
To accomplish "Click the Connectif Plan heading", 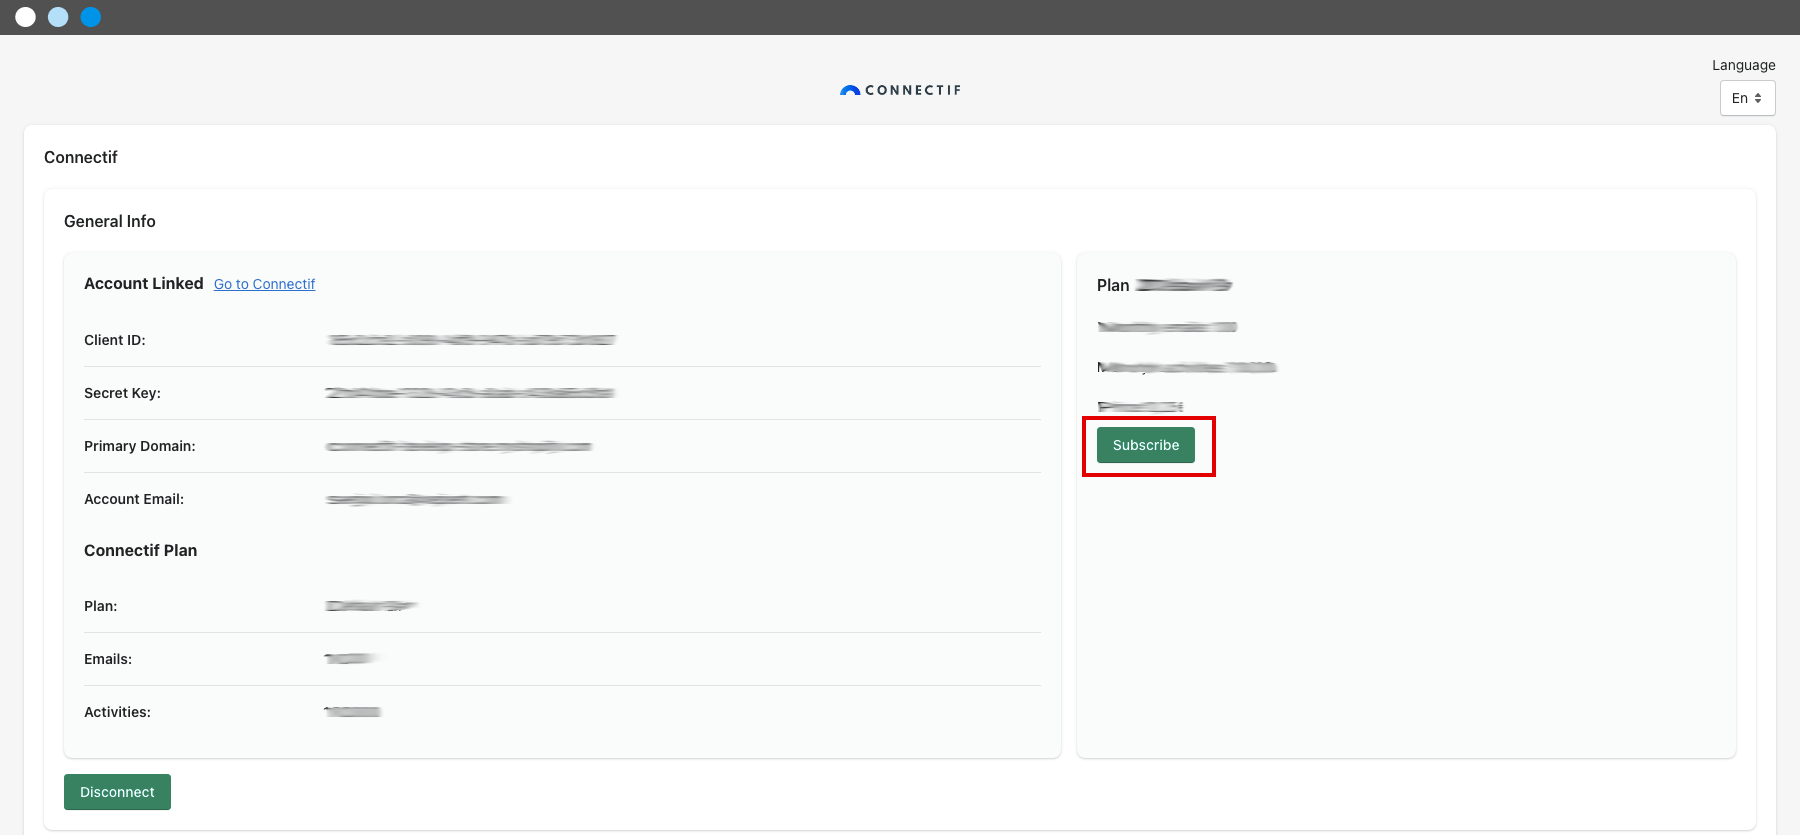I will pos(141,551).
